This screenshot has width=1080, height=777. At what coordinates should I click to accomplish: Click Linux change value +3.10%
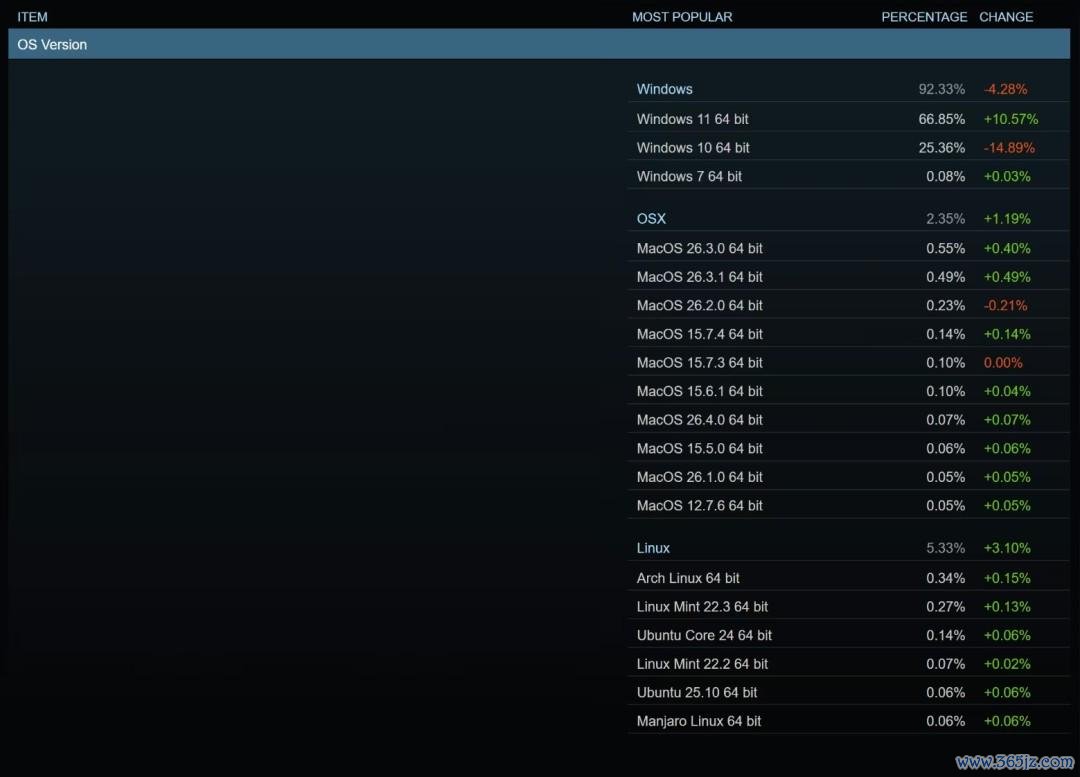(x=1007, y=548)
